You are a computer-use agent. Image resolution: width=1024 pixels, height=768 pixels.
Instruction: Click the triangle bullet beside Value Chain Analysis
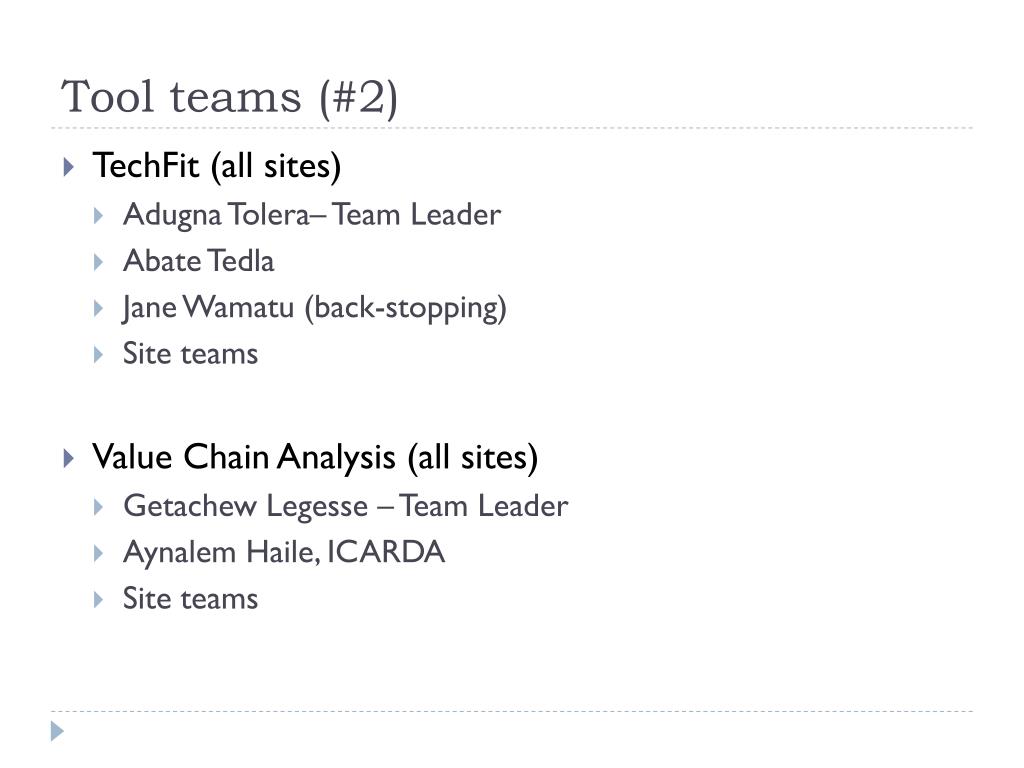click(x=69, y=458)
